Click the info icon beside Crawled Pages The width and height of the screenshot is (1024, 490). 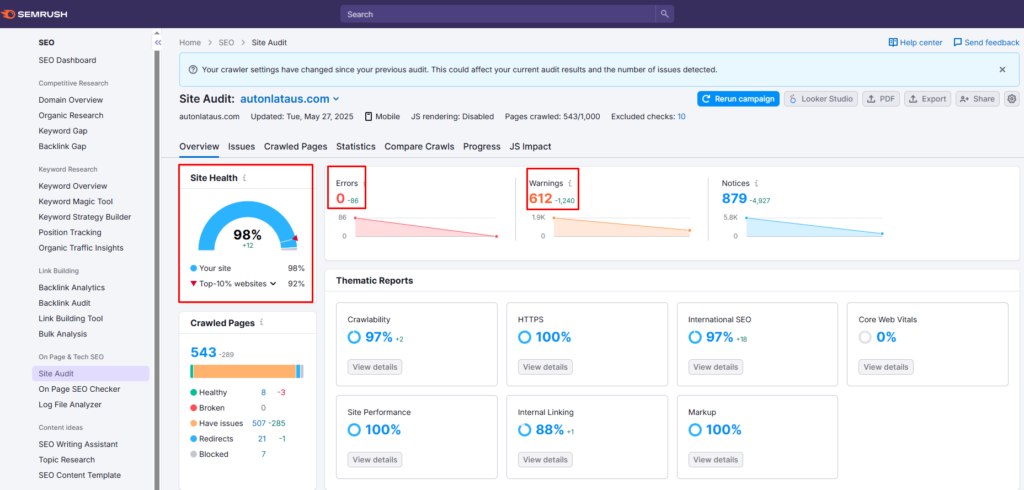[x=262, y=323]
